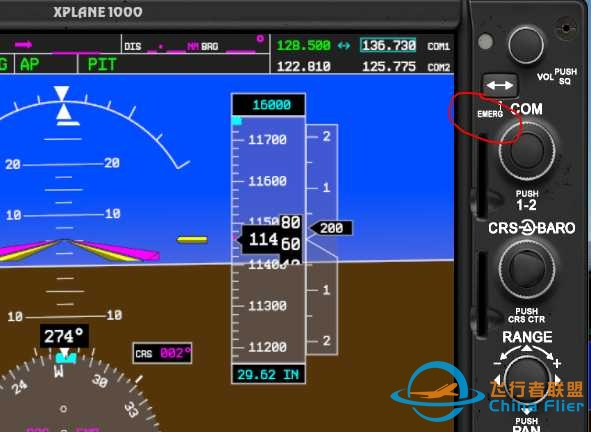Click the CRS 002° course box

click(x=162, y=353)
